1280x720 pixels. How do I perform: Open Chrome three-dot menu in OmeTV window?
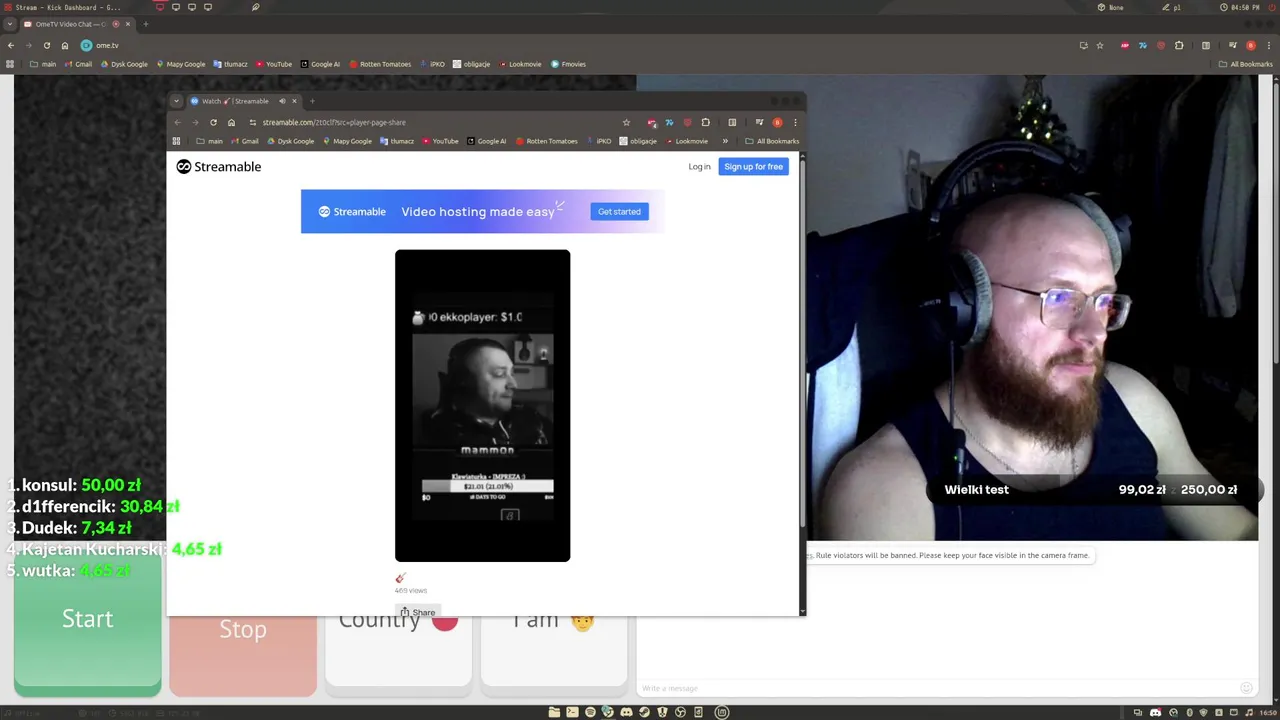click(1269, 45)
